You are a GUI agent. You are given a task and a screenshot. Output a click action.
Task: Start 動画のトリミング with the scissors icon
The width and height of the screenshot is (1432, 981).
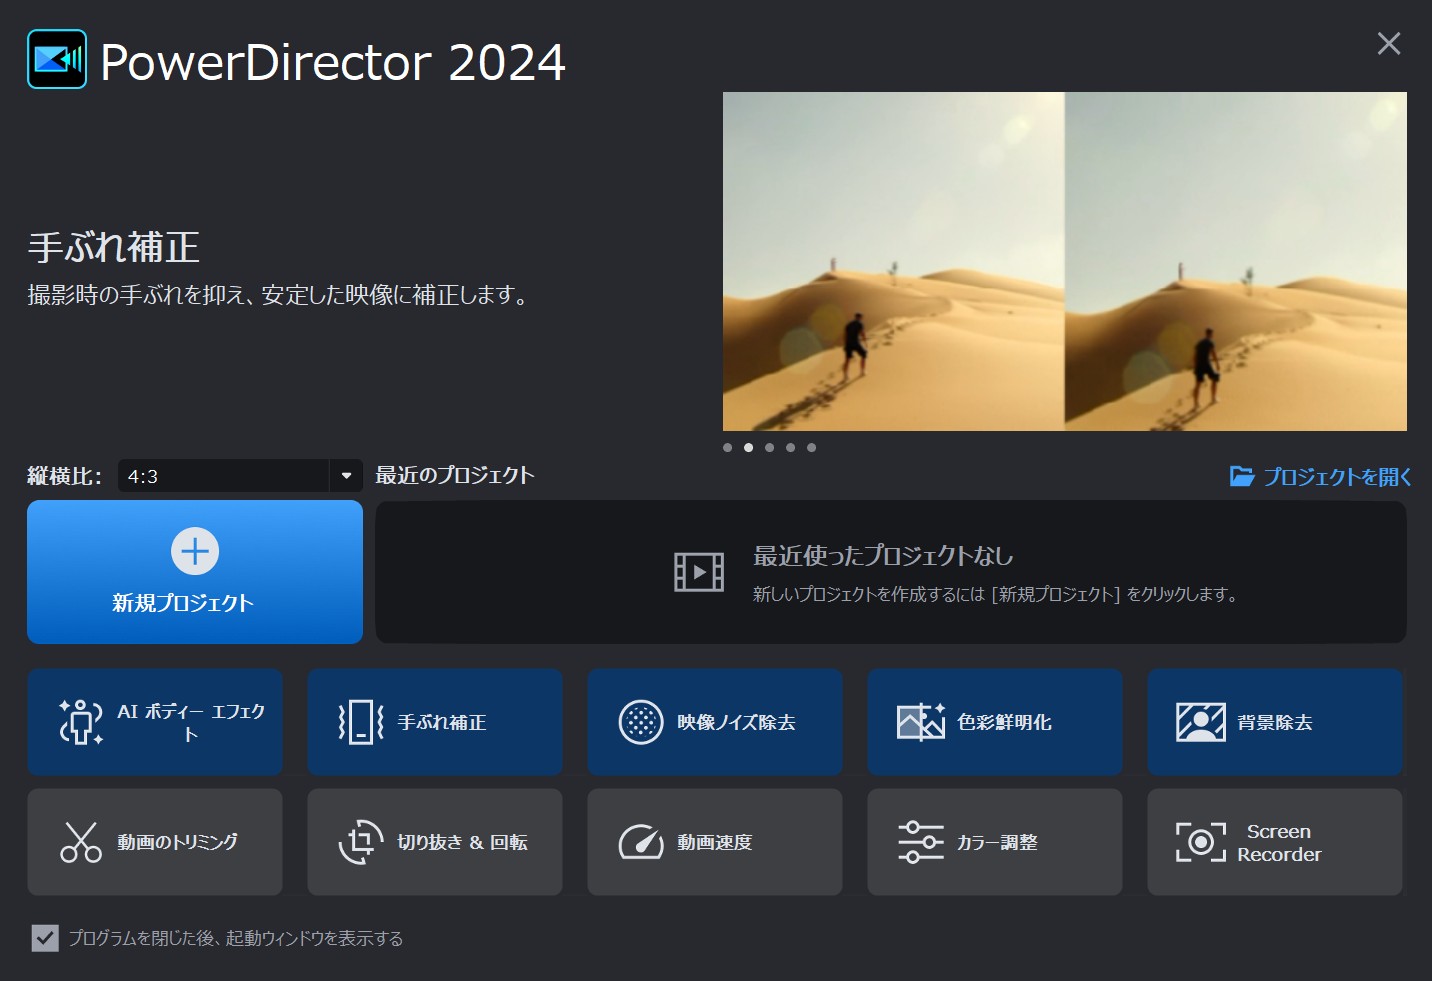point(155,842)
